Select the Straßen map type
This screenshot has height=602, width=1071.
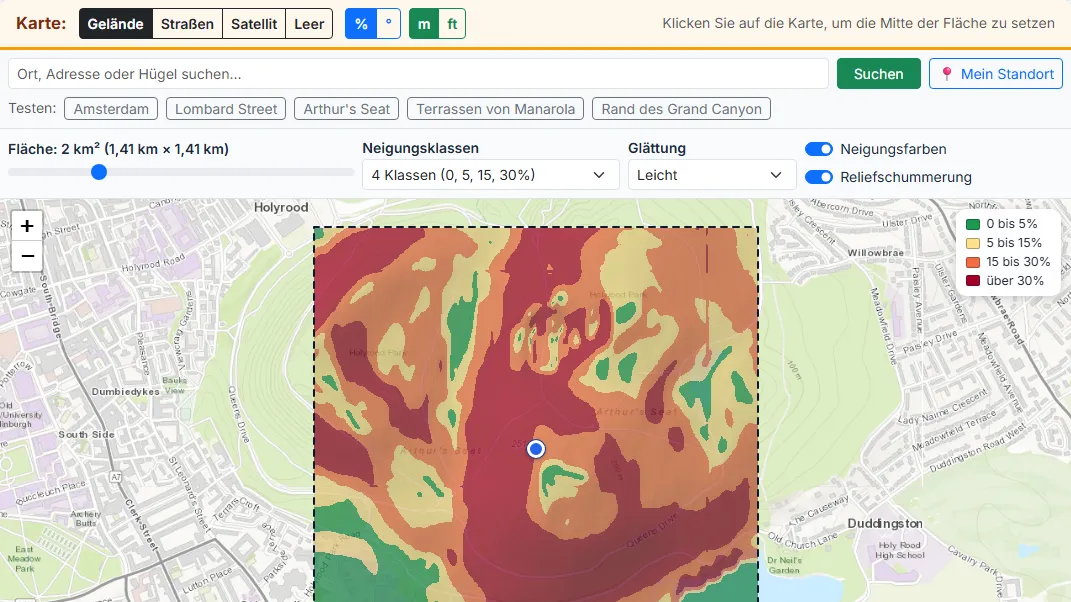(x=187, y=24)
